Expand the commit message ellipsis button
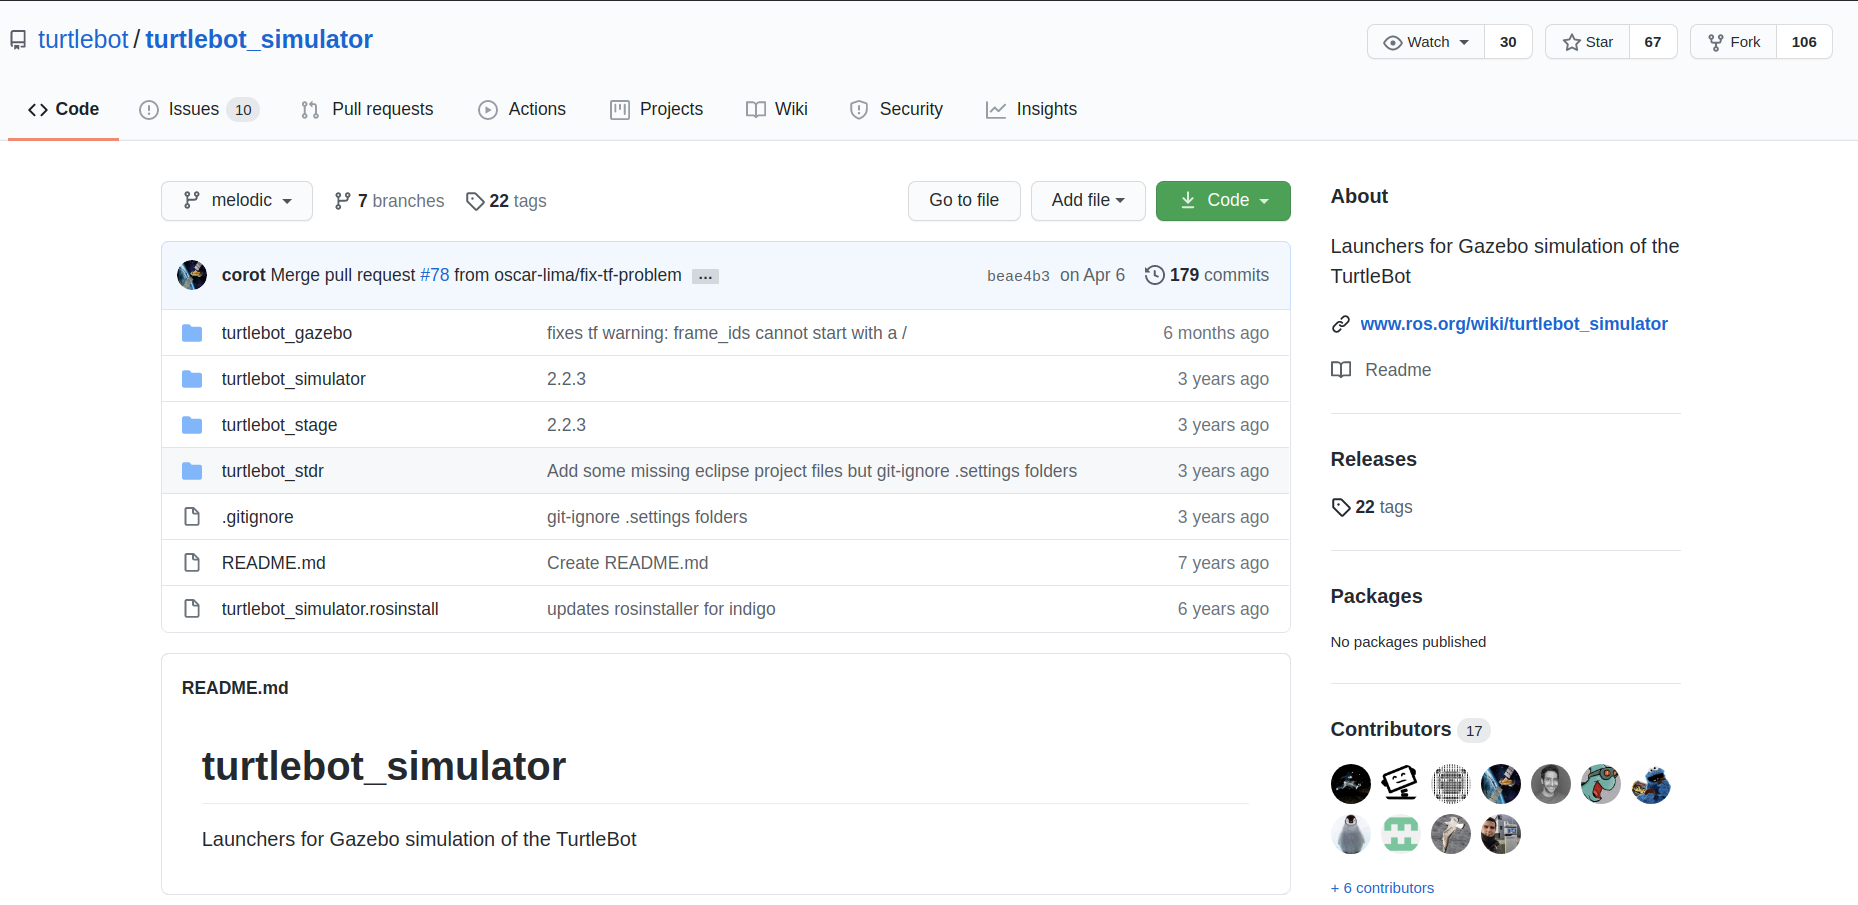The height and width of the screenshot is (905, 1858). point(705,276)
